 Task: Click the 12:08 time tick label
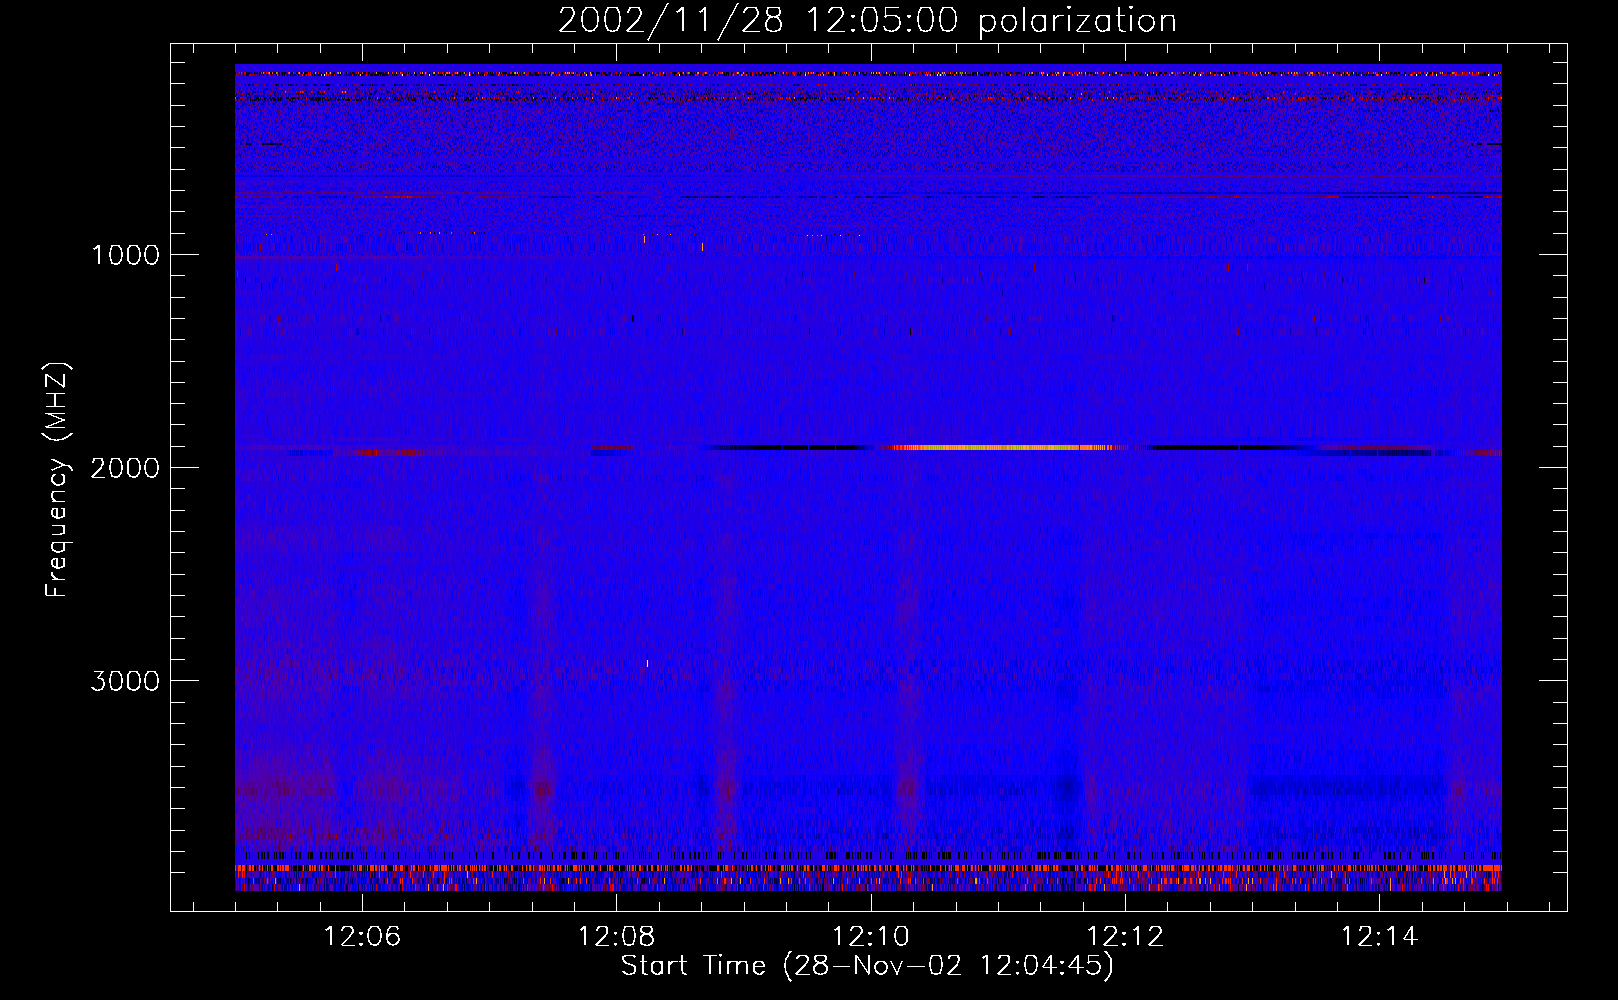[x=616, y=936]
